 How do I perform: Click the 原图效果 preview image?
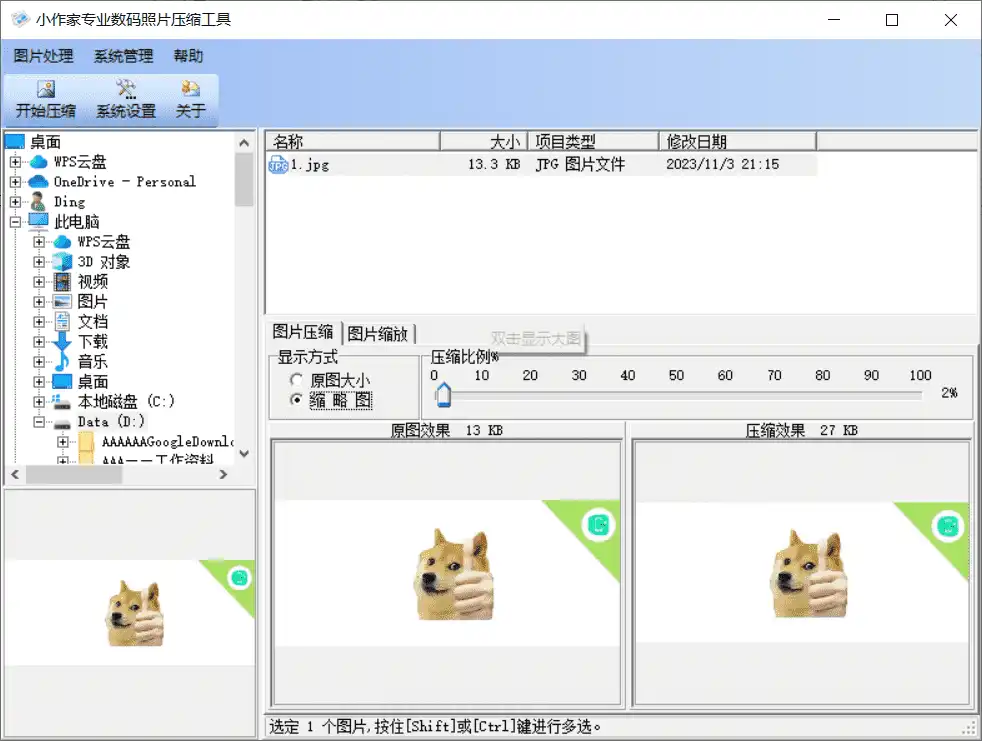(x=447, y=573)
